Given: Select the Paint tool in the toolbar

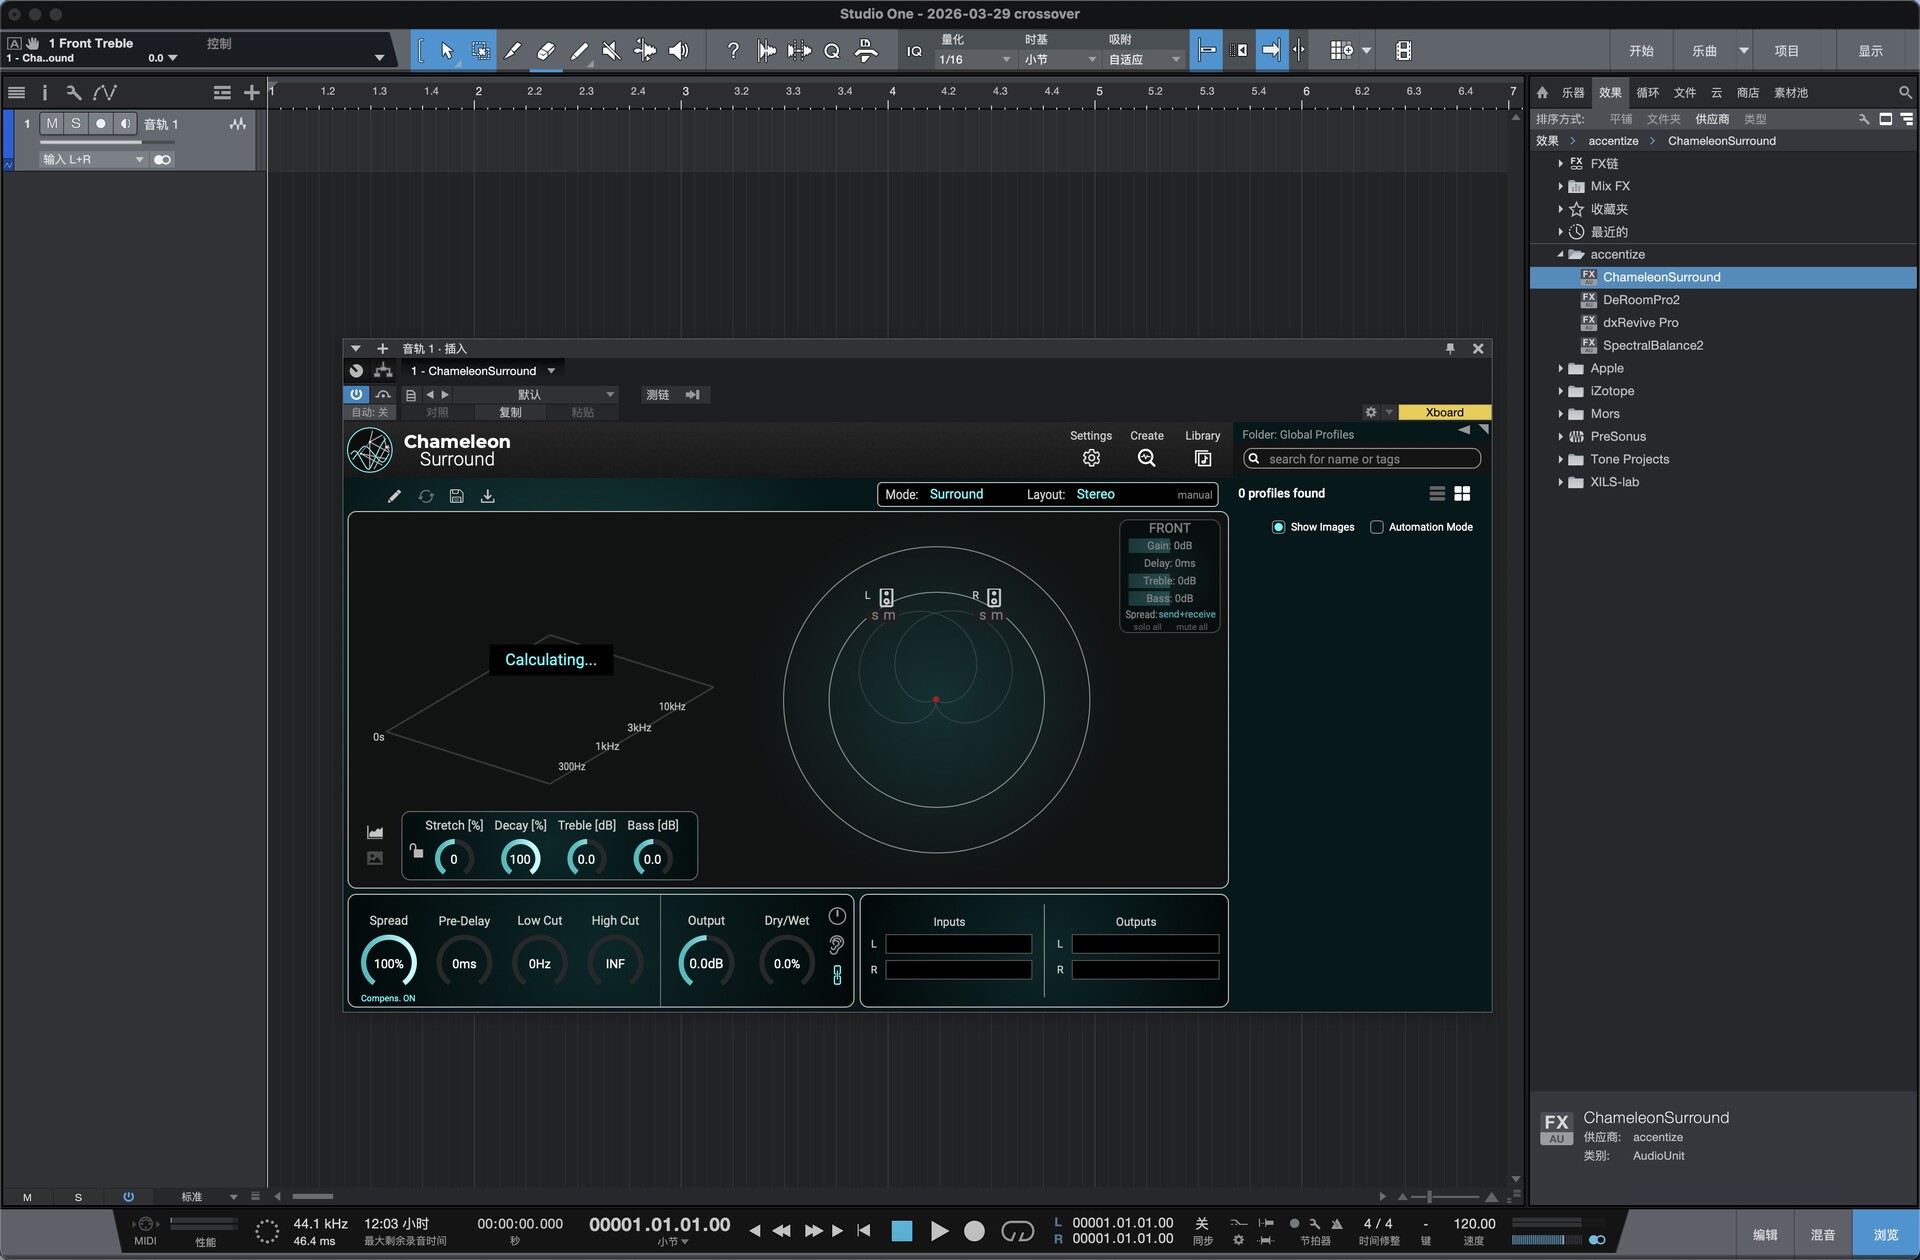Looking at the screenshot, I should click(579, 50).
